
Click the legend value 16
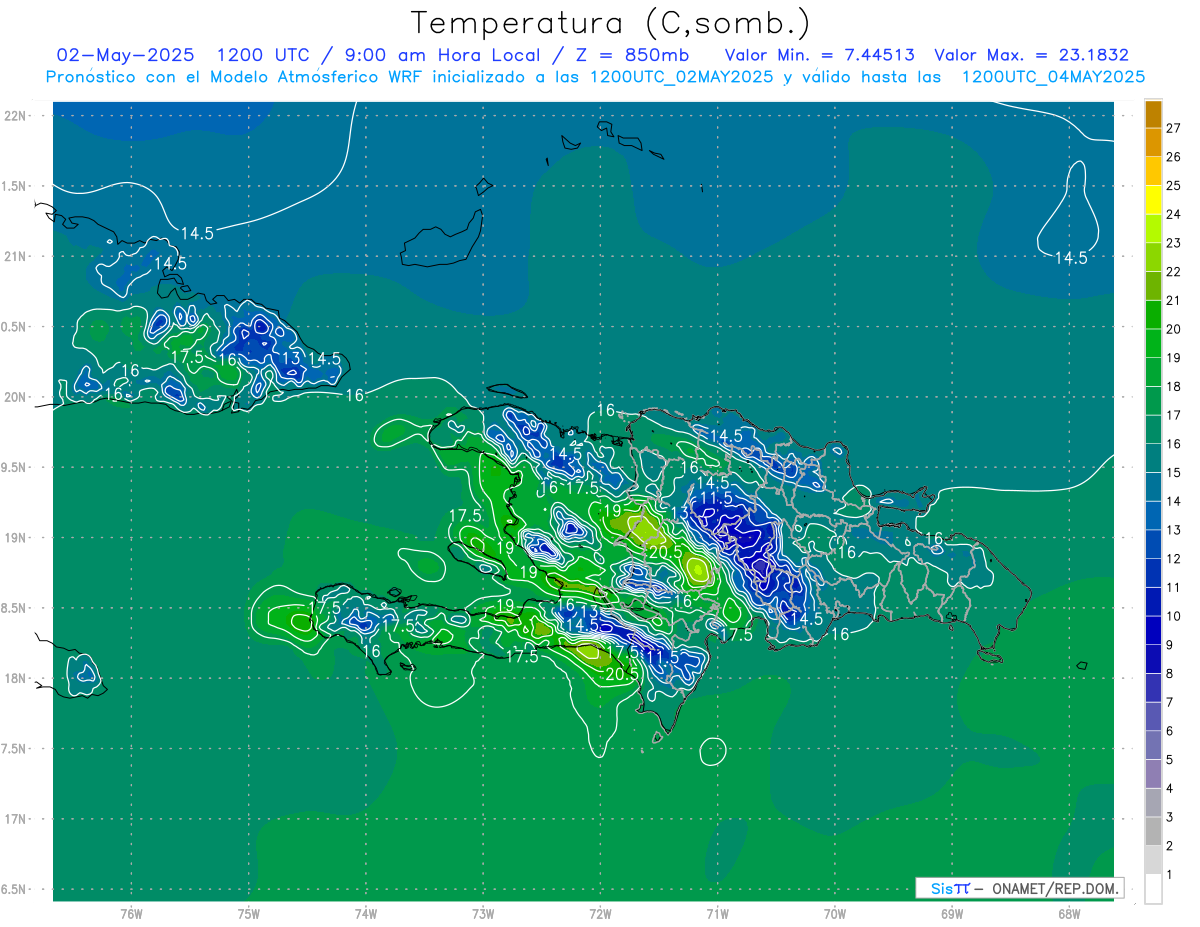1174,444
